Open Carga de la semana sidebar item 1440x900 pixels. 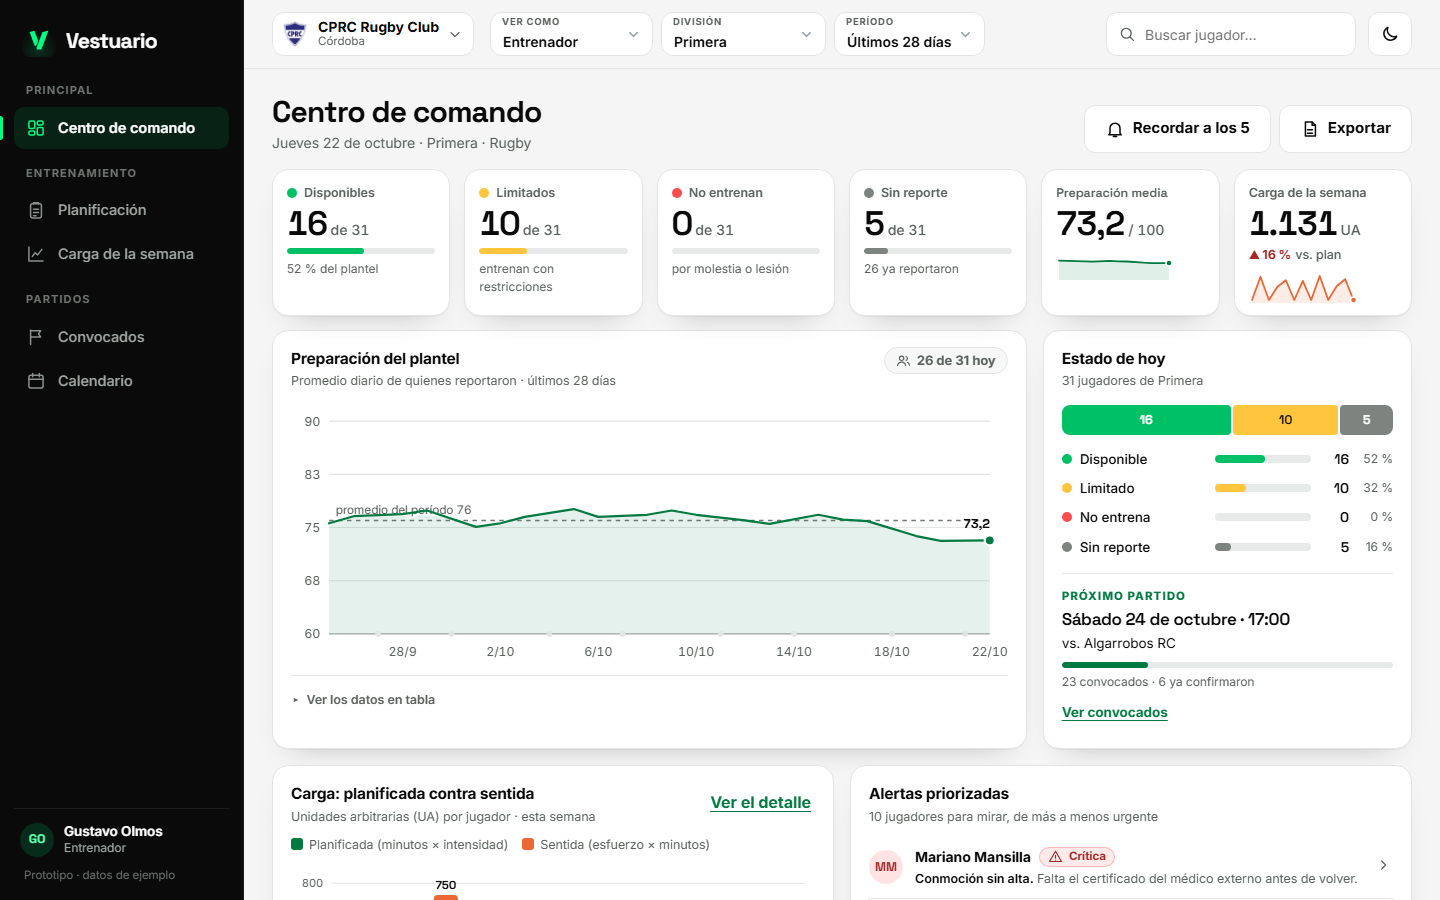point(121,254)
